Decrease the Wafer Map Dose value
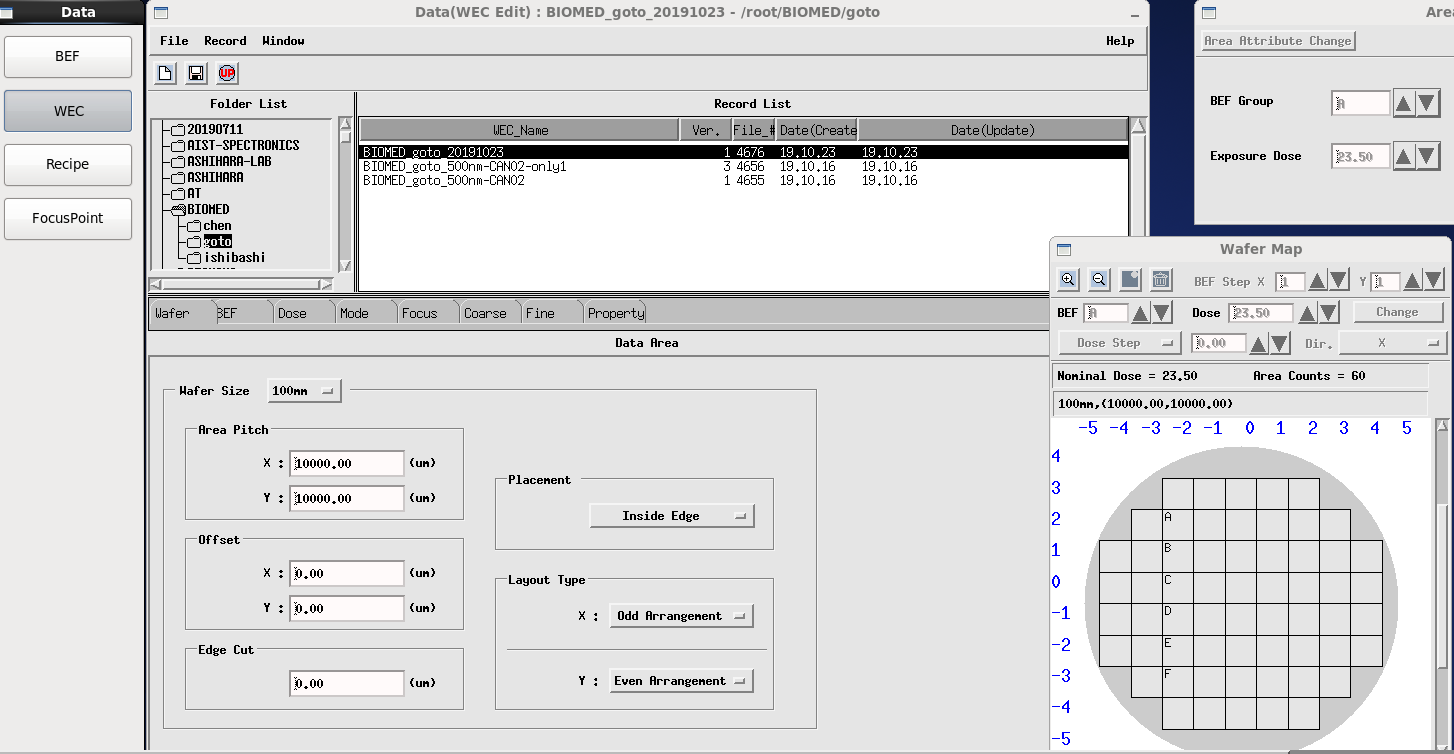The image size is (1454, 754). coord(1328,313)
